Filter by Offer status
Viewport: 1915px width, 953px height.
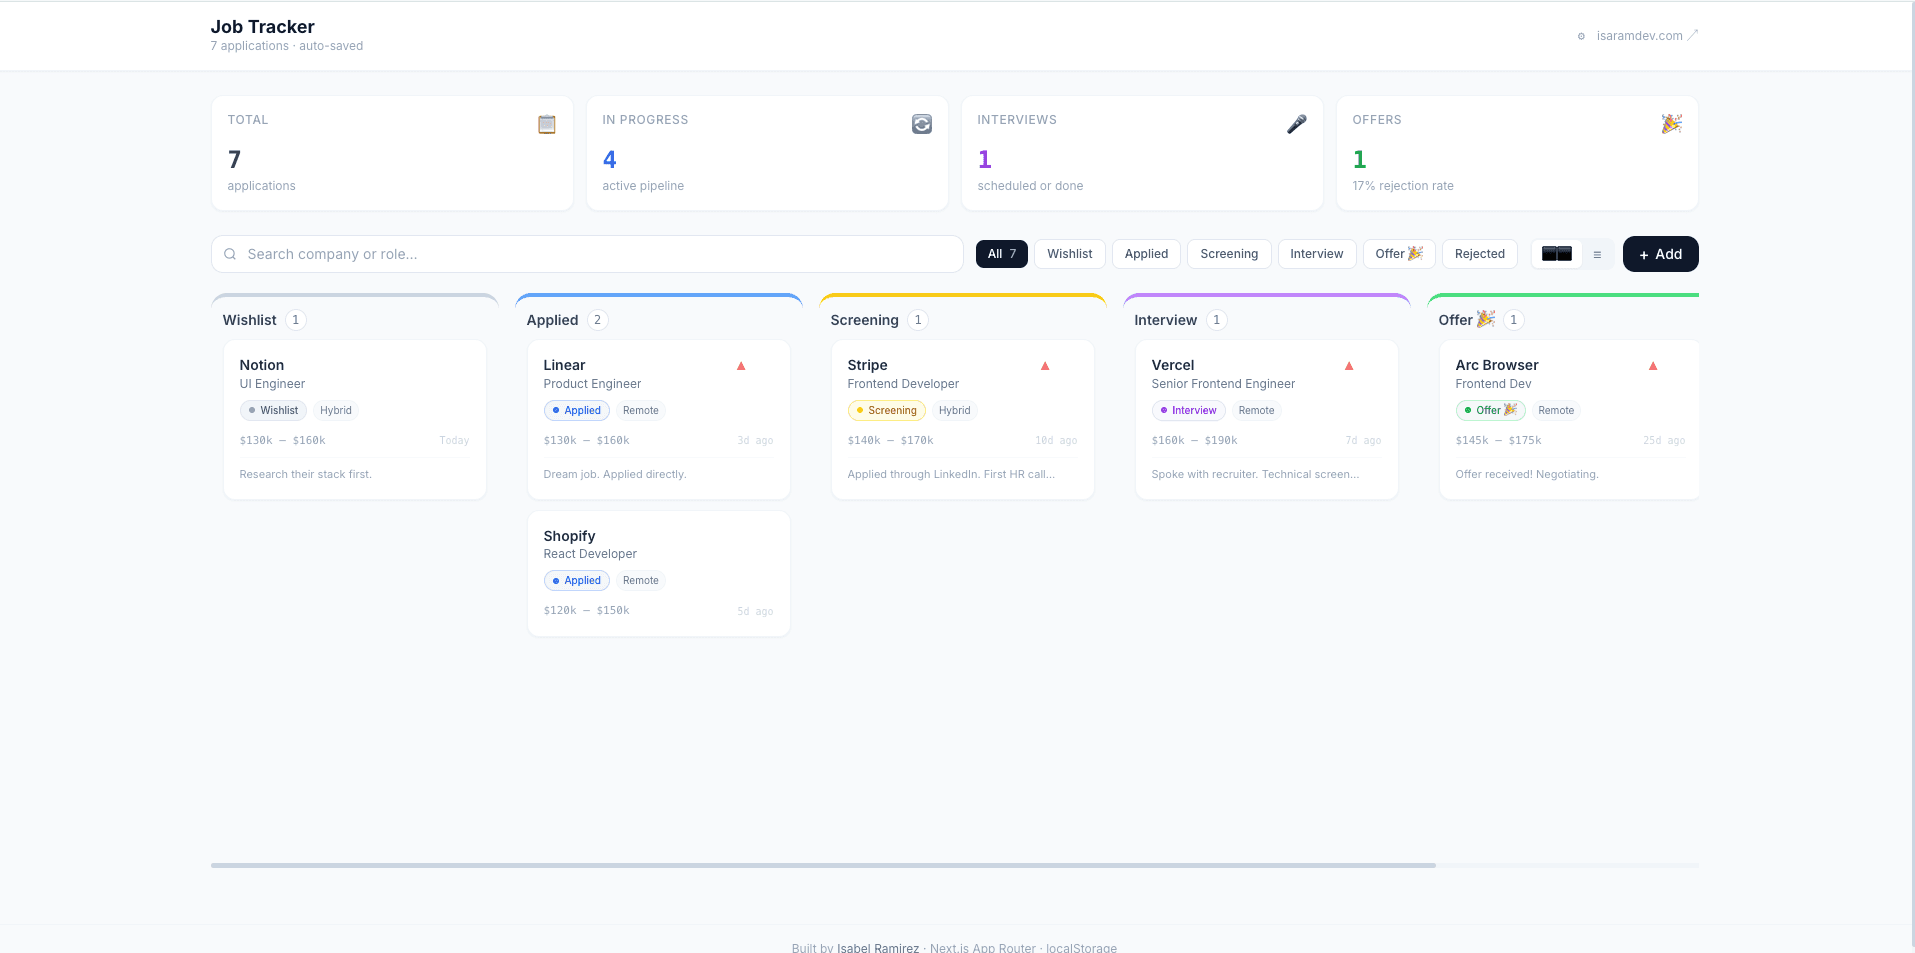pos(1399,254)
